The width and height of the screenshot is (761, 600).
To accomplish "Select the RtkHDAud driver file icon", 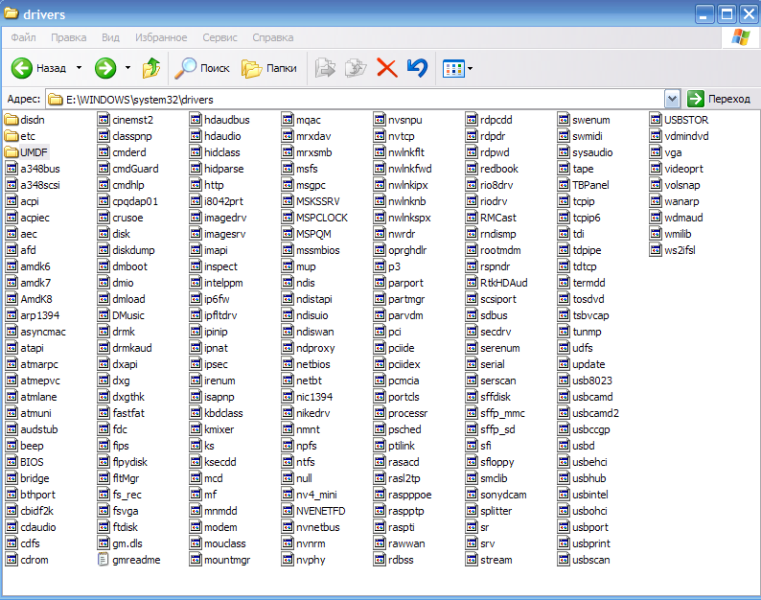I will 471,283.
